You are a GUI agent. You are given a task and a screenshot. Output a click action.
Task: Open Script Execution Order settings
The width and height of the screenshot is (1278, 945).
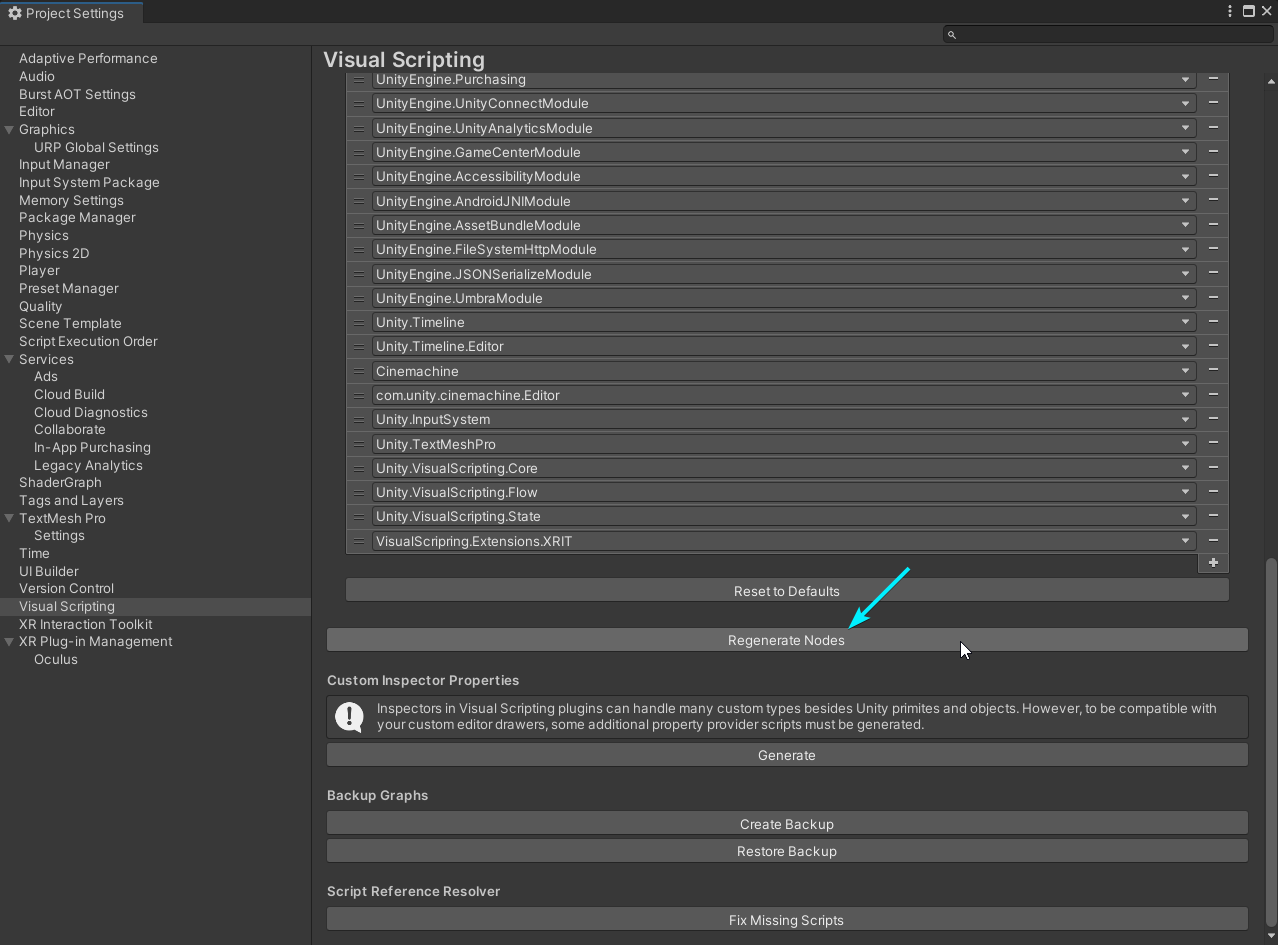pyautogui.click(x=88, y=341)
